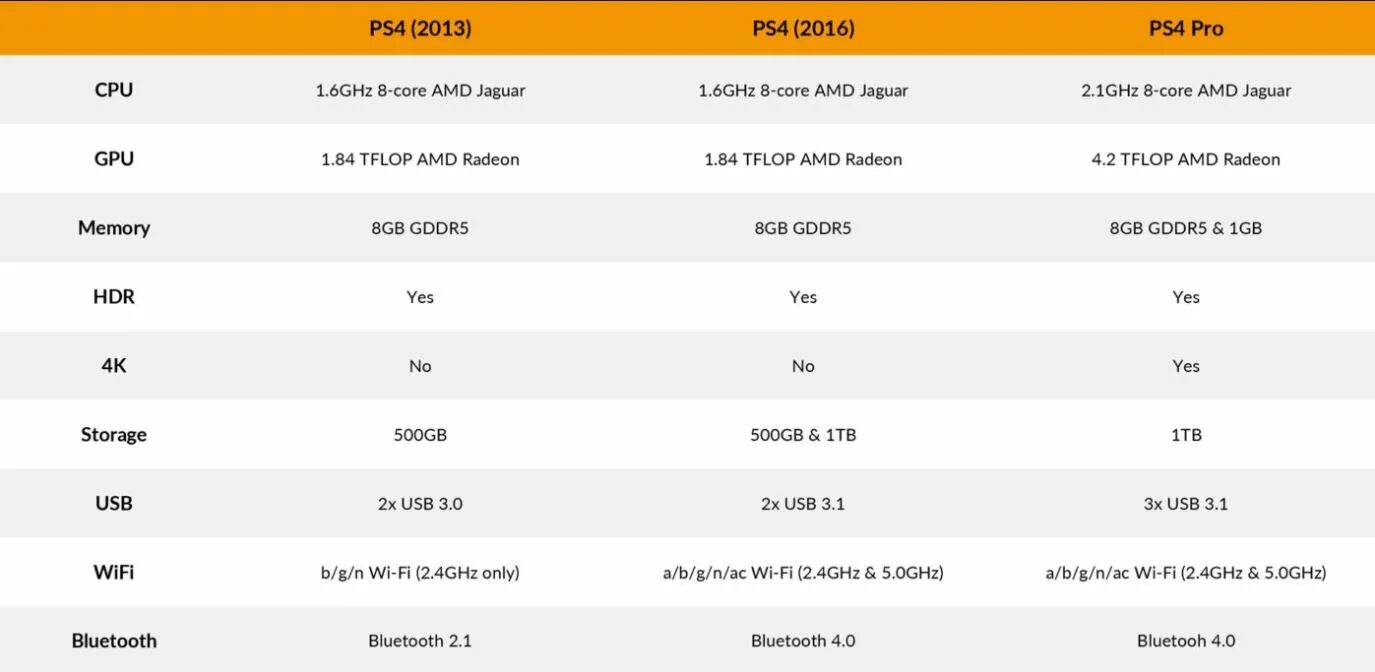Click the GPU row label
Viewport: 1375px width, 672px height.
point(114,159)
